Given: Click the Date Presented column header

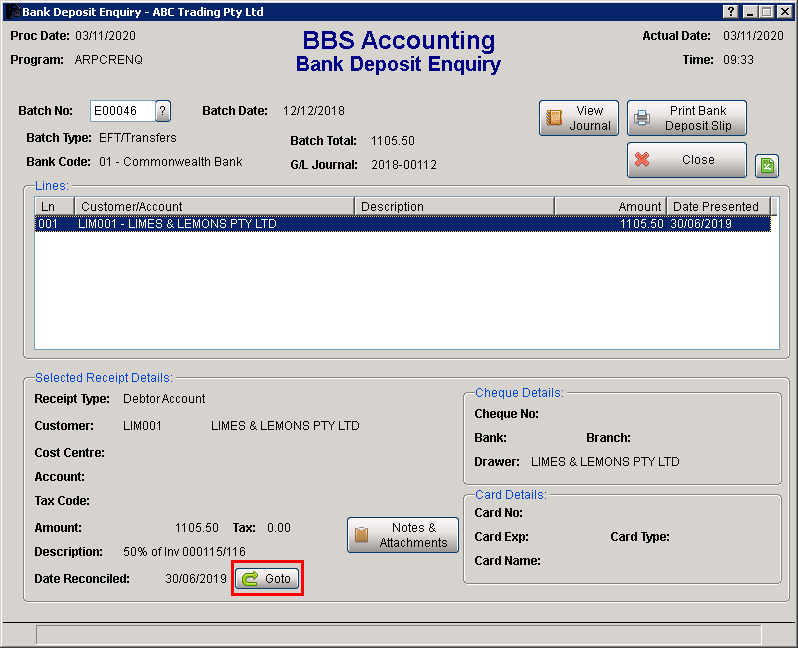Looking at the screenshot, I should coord(719,206).
